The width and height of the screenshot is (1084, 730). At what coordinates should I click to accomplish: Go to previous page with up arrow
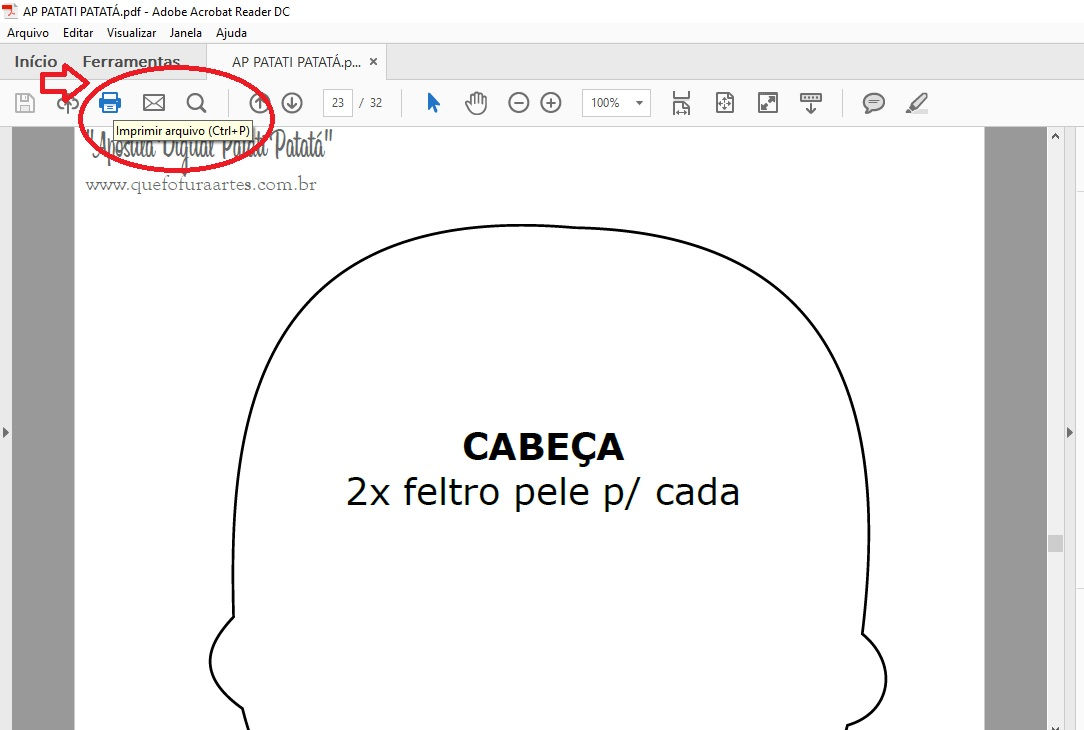pyautogui.click(x=257, y=102)
